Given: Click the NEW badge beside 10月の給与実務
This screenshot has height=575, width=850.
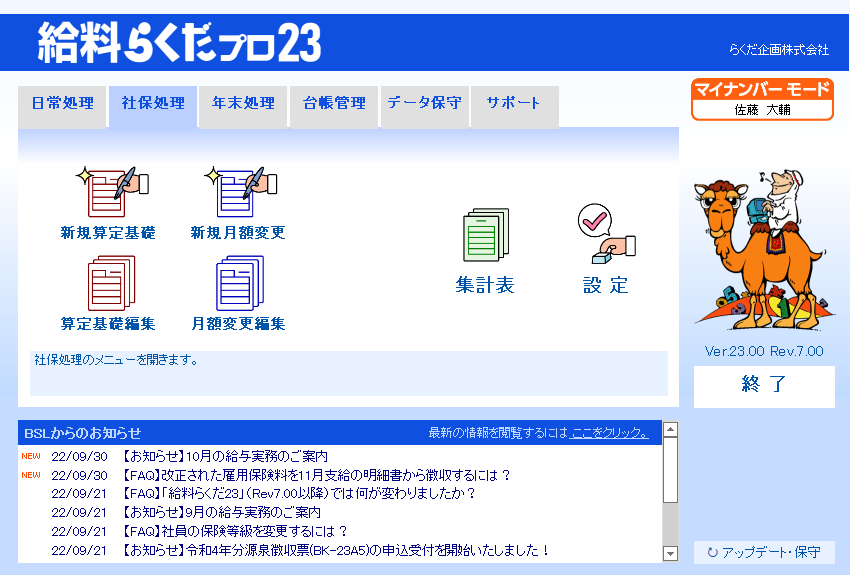Looking at the screenshot, I should pyautogui.click(x=31, y=456).
